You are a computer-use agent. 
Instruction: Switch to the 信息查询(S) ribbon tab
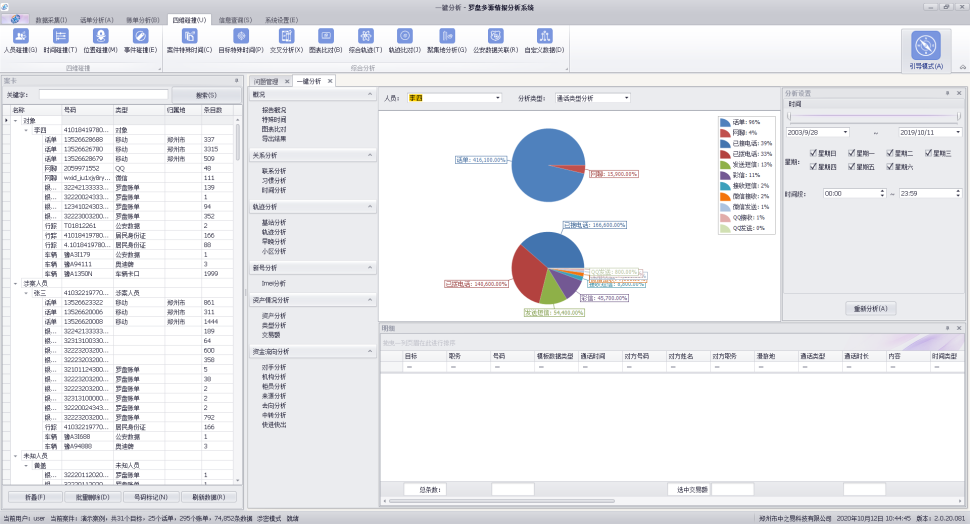[x=235, y=20]
